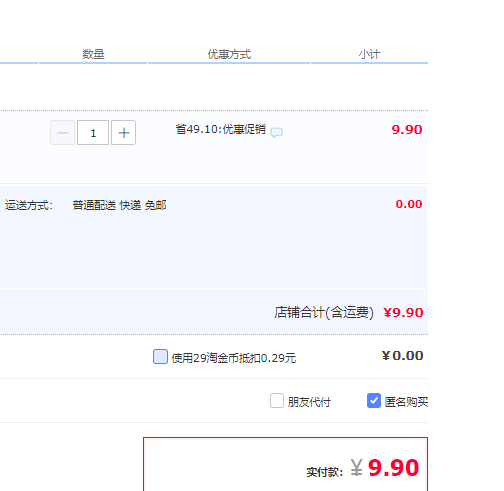
Task: Click the shipping fee 0.00 value
Action: pos(409,204)
